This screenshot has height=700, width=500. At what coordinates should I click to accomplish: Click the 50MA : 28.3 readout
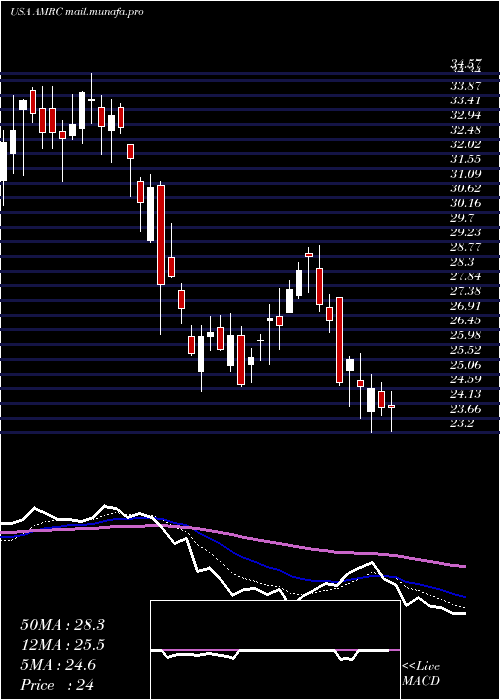(62, 625)
